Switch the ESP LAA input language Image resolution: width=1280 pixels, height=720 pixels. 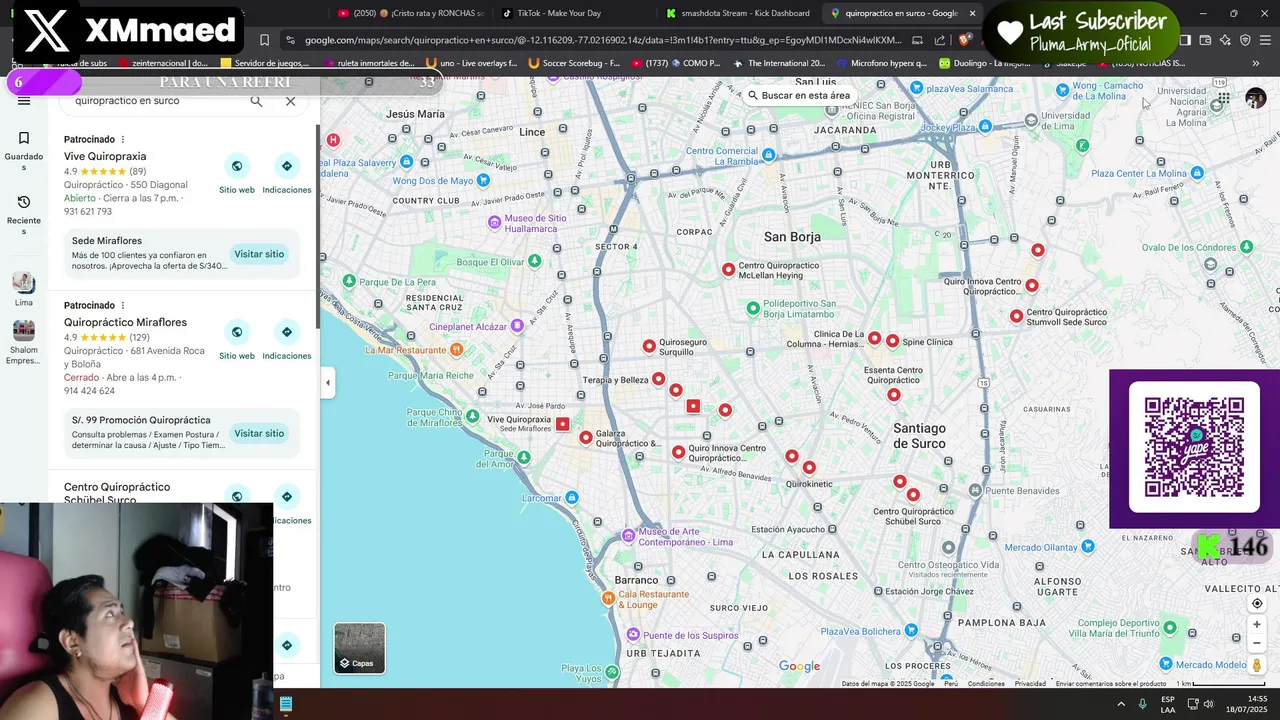1168,704
